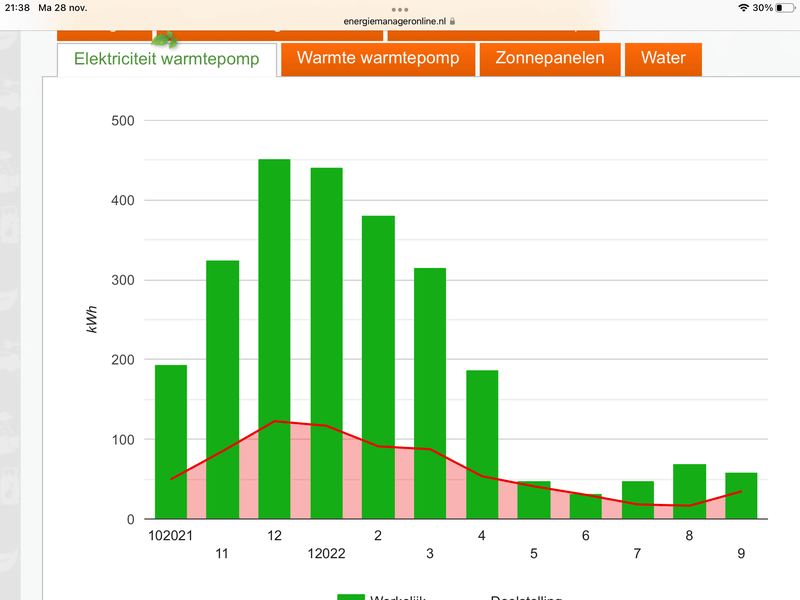Click the green bar for month 4
800x600 pixels.
(482, 444)
